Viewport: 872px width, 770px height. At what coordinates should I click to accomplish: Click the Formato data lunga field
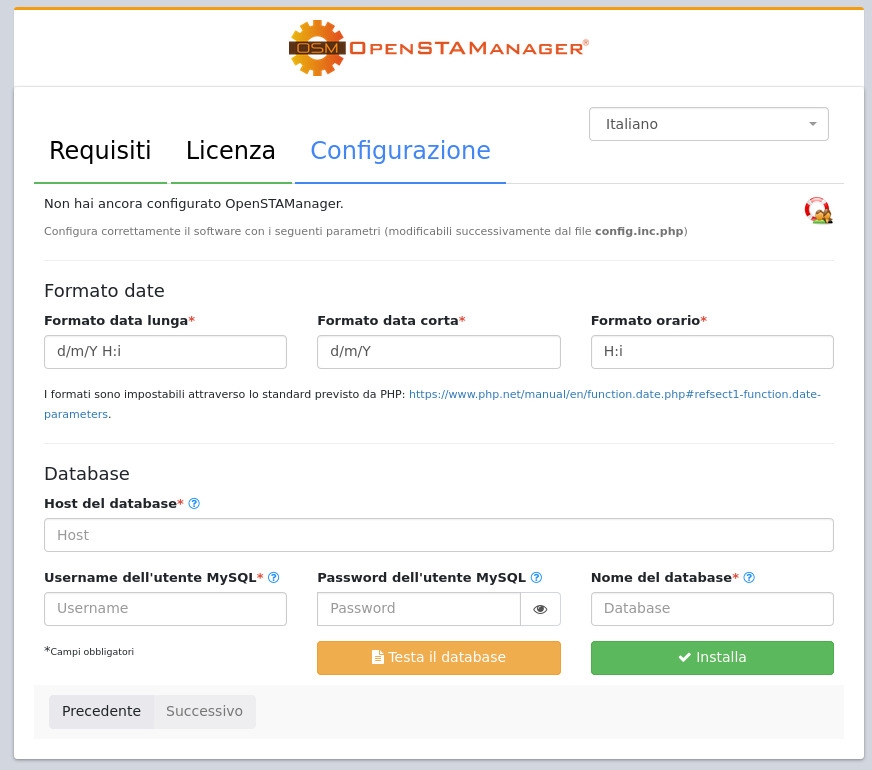click(165, 352)
